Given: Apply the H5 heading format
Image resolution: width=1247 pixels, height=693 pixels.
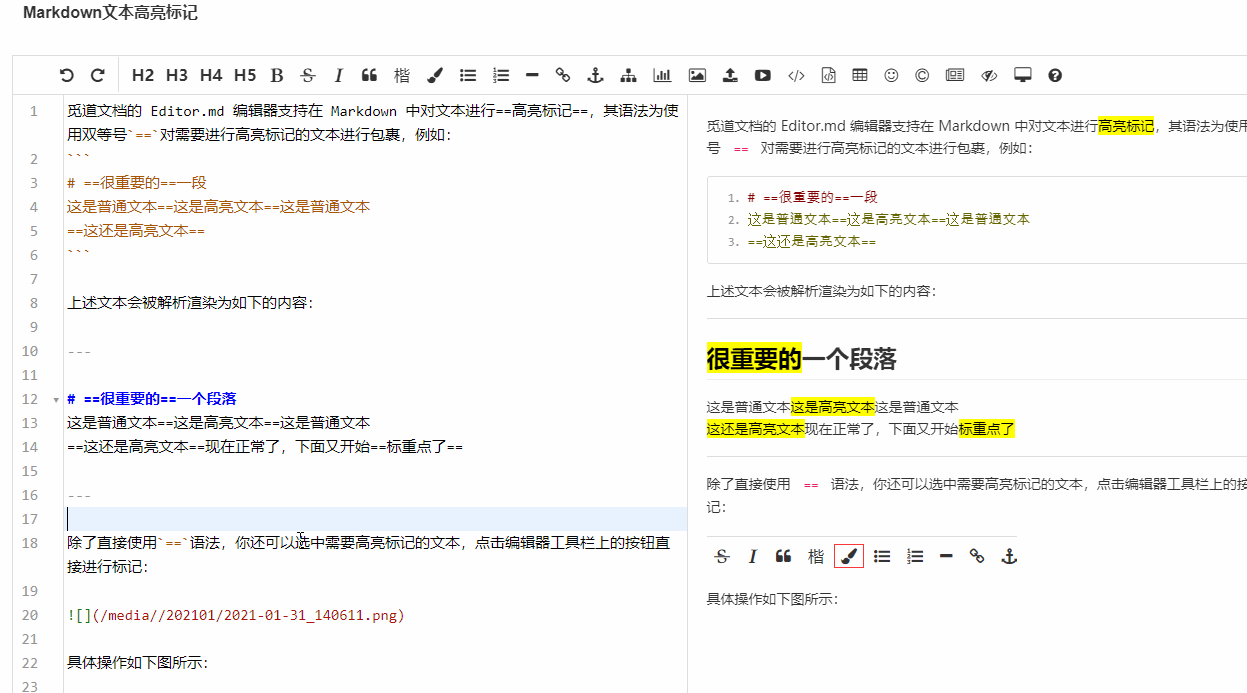Looking at the screenshot, I should (245, 75).
